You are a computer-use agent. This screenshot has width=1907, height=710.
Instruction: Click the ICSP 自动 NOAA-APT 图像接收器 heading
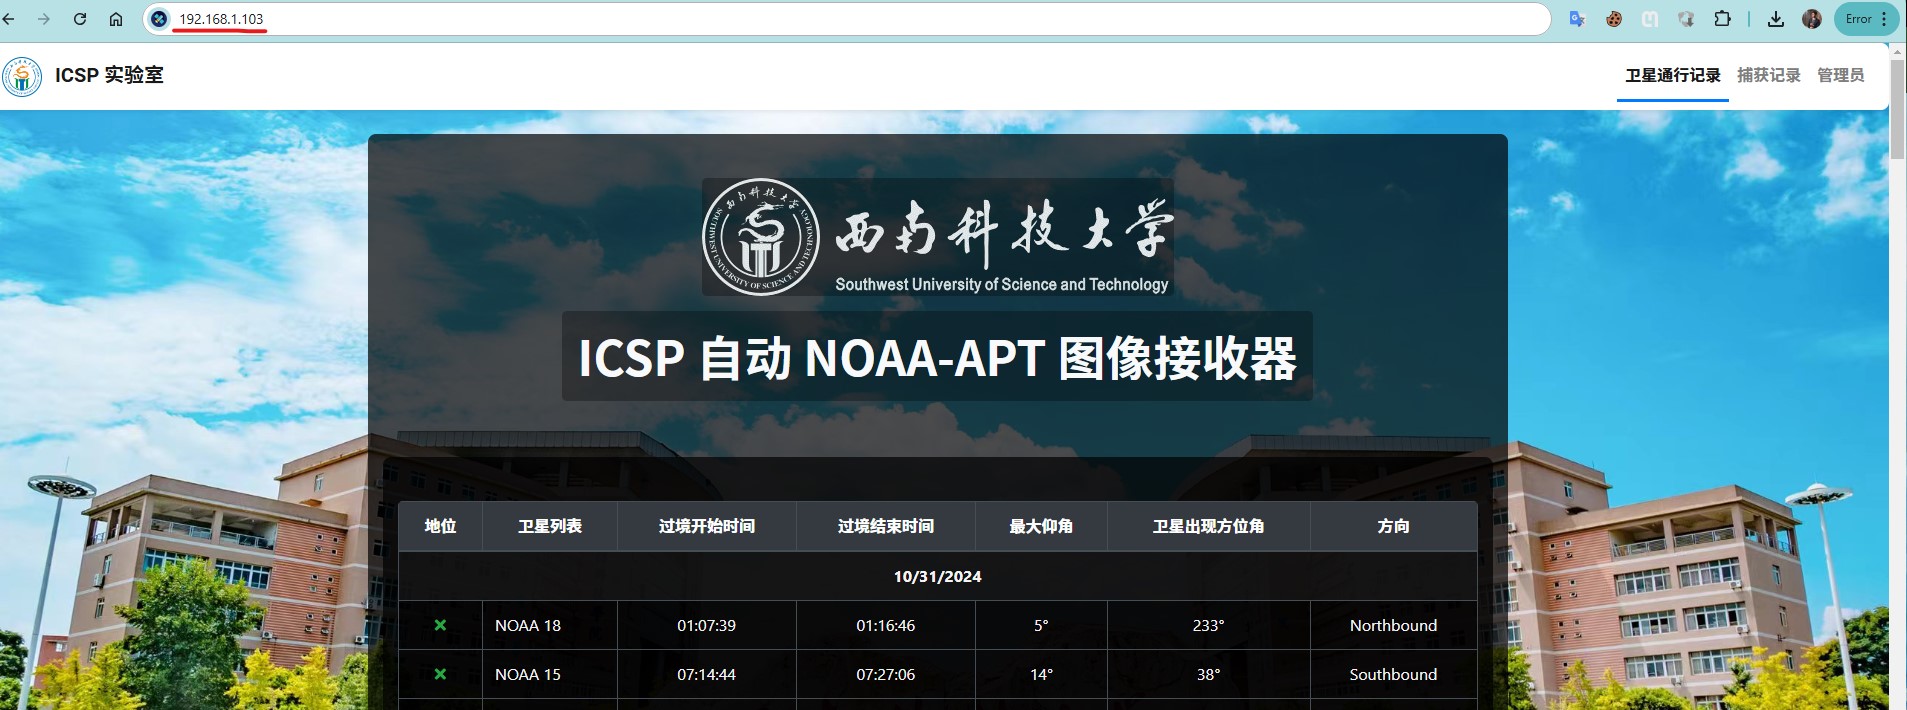pos(937,357)
